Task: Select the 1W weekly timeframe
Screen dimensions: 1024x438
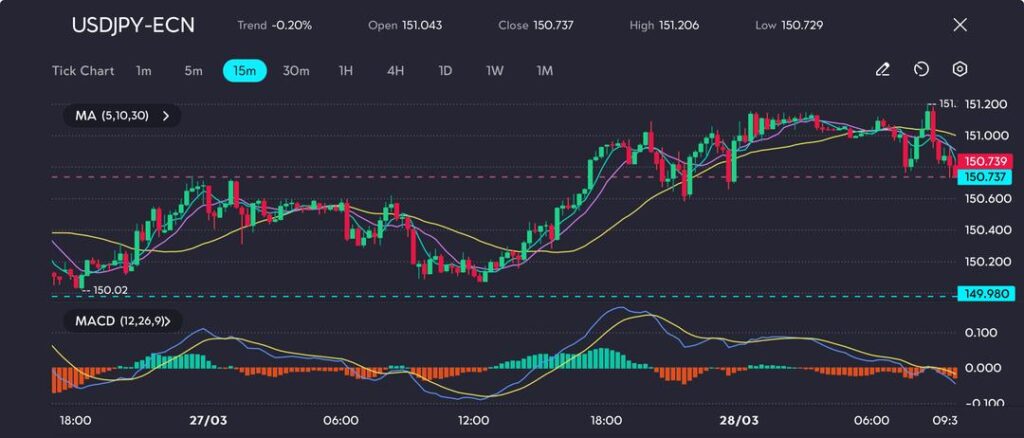Action: [x=495, y=71]
